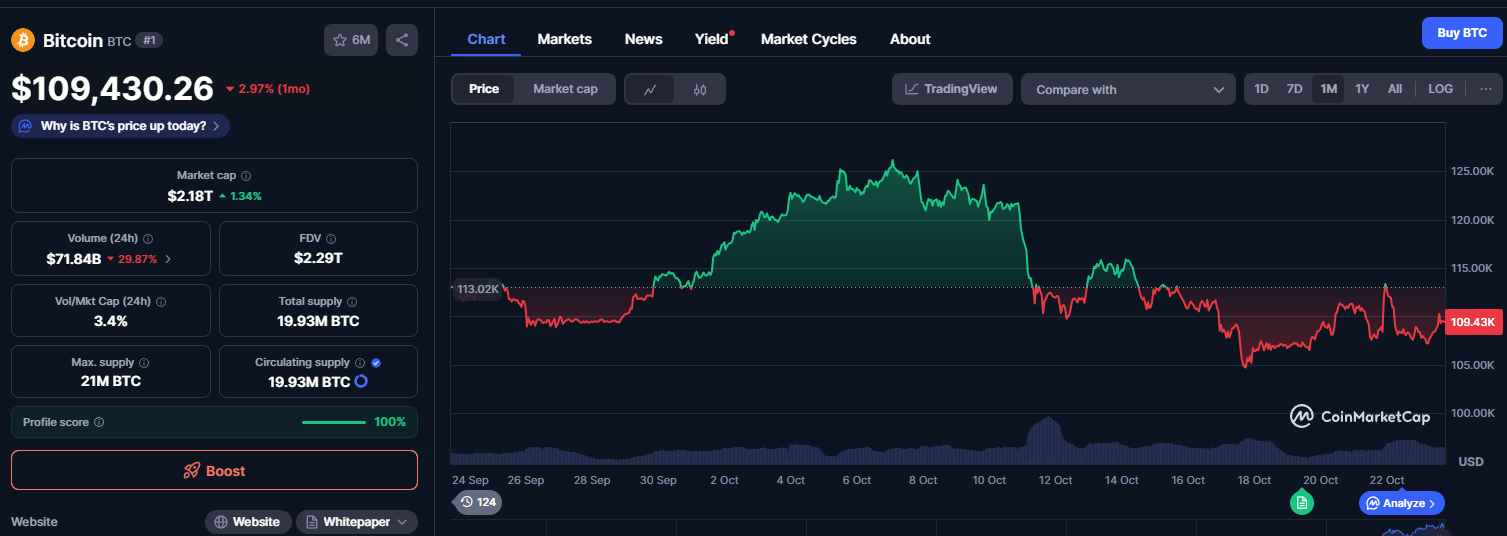Click the Profile score progress bar
This screenshot has height=536, width=1507.
(x=333, y=422)
